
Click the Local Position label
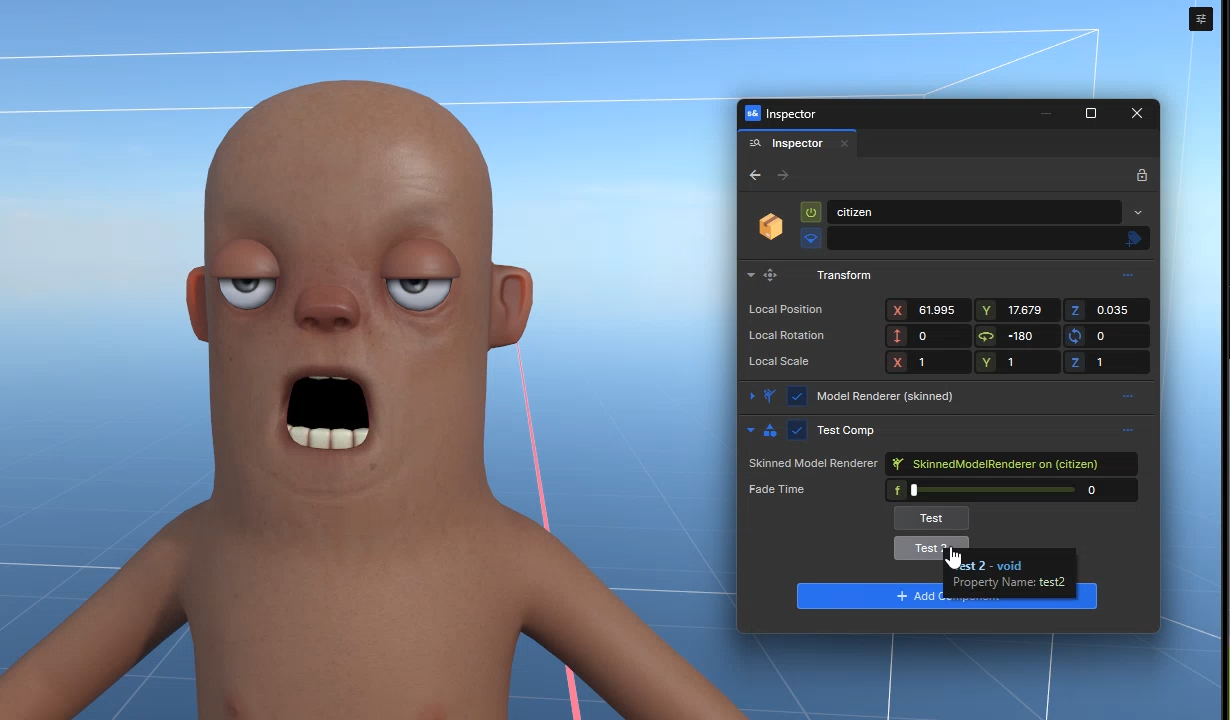785,310
